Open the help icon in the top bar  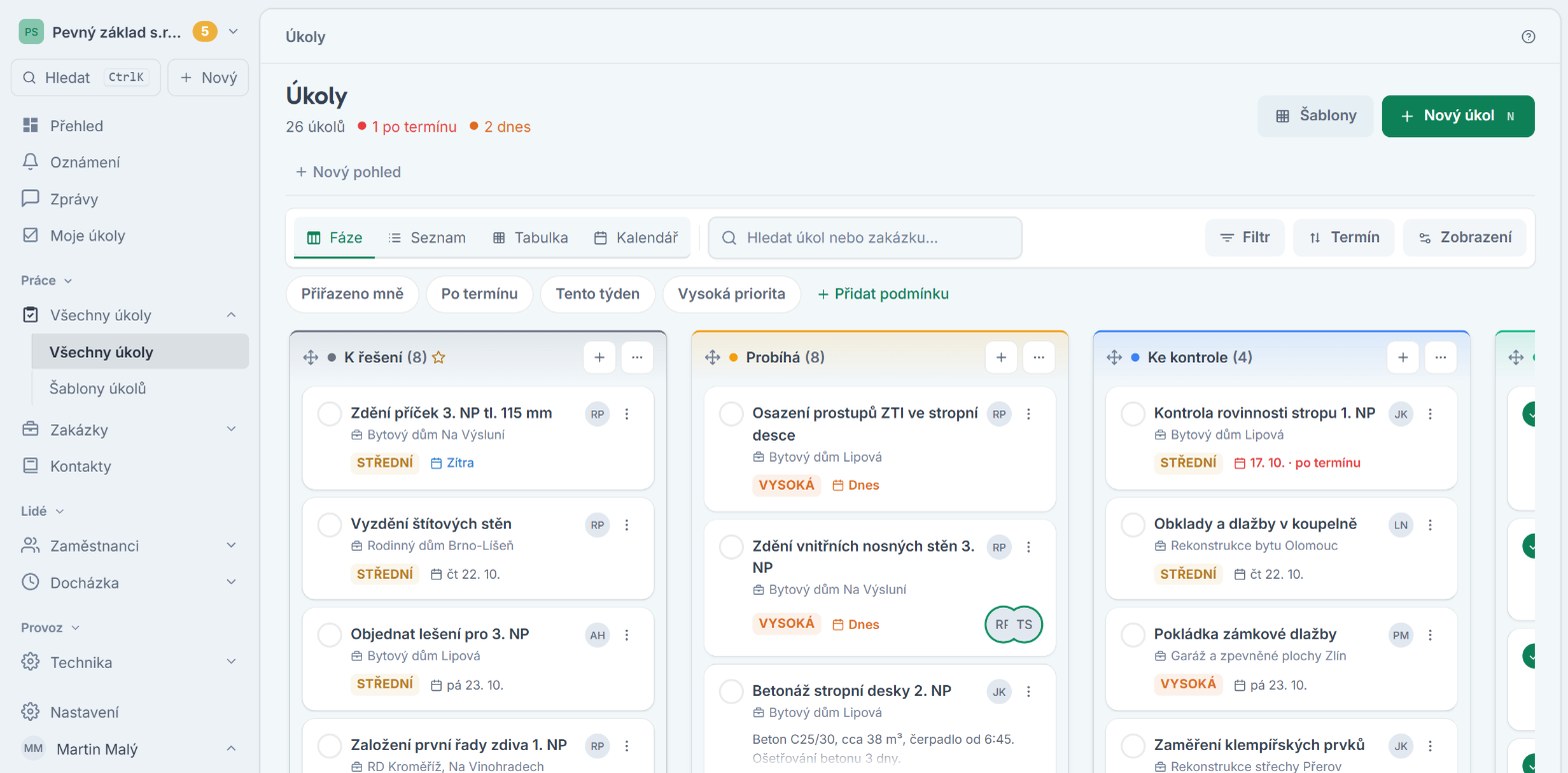pyautogui.click(x=1528, y=37)
